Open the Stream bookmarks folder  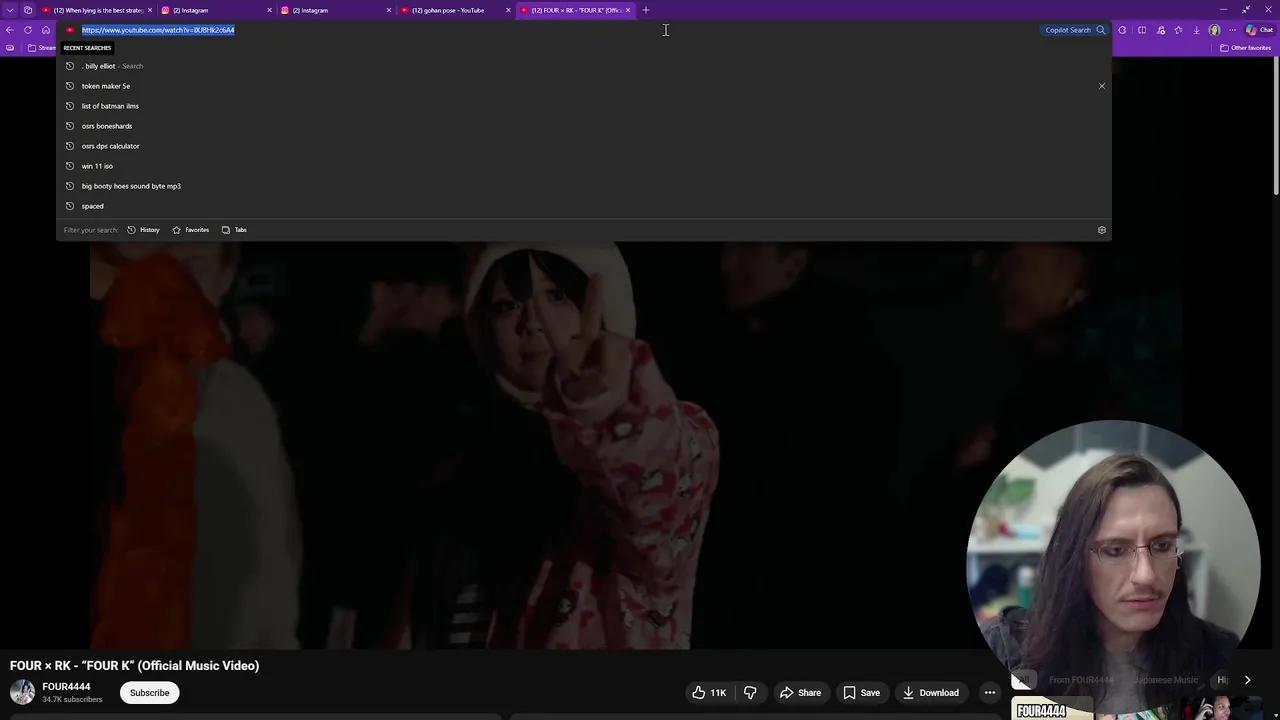pyautogui.click(x=42, y=48)
